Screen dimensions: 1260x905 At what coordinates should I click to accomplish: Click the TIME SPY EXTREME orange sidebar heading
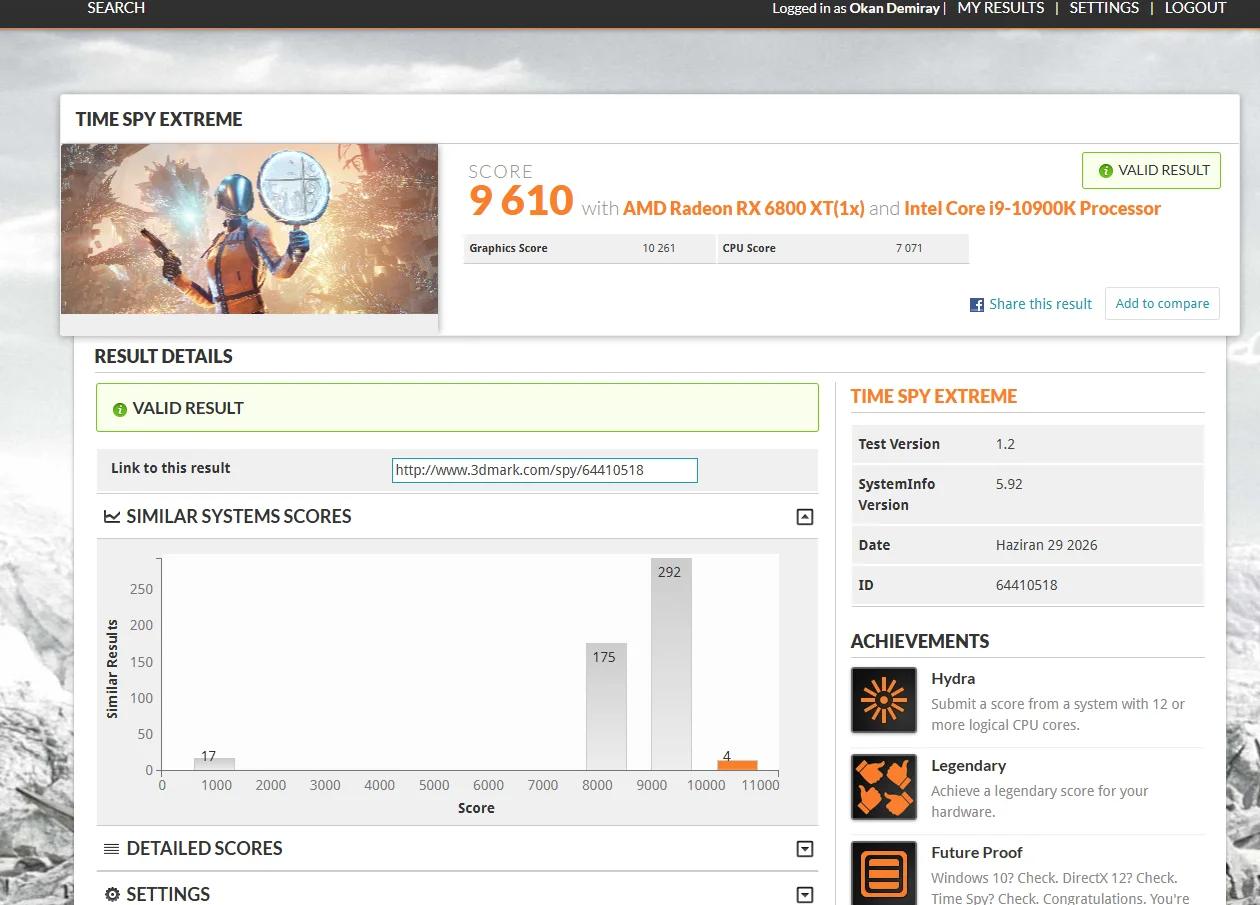[x=933, y=396]
